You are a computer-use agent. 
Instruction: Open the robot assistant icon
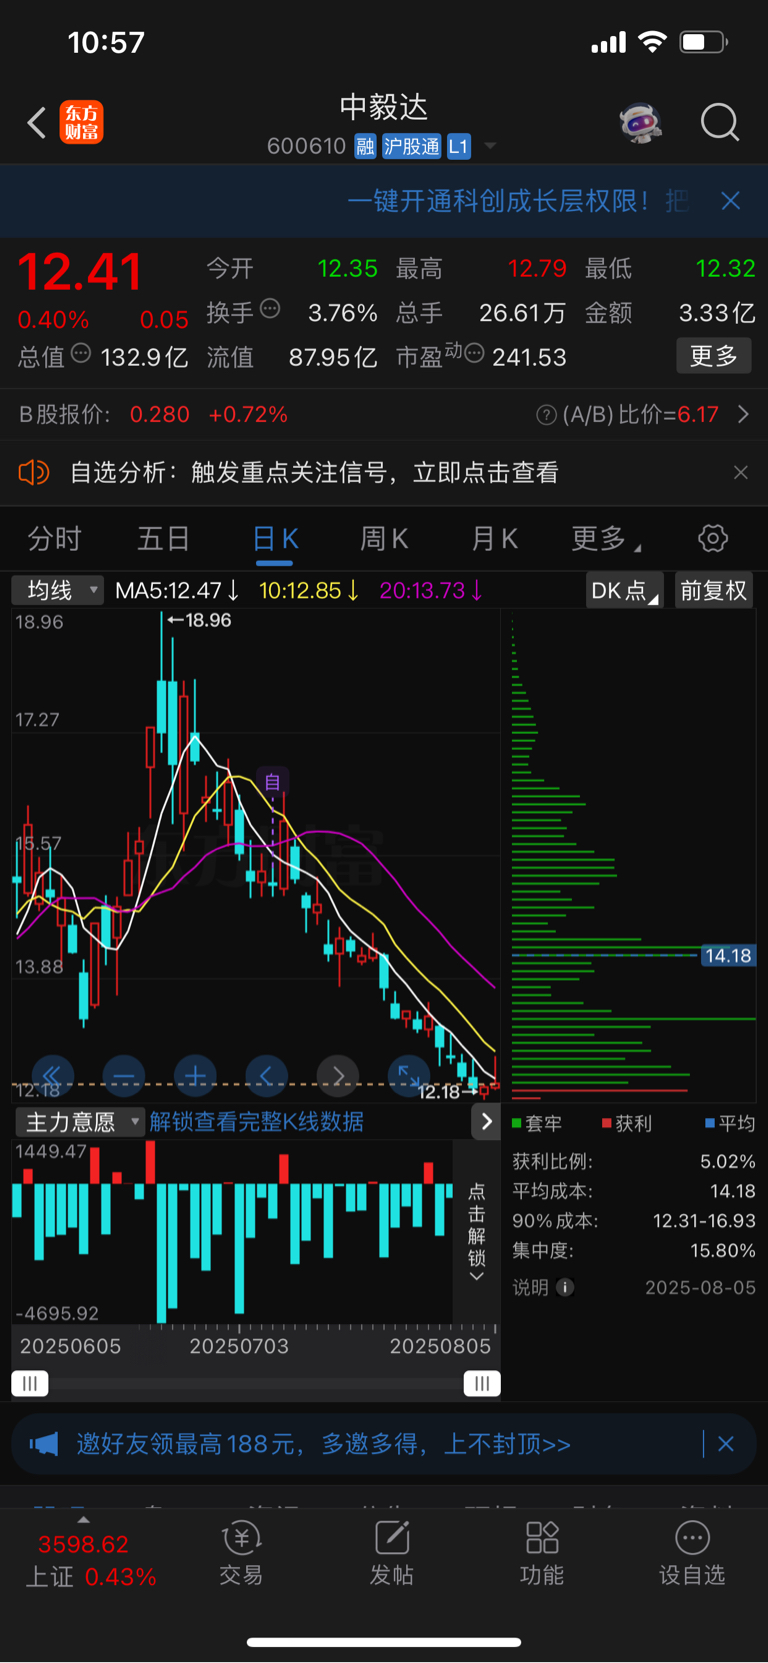pos(641,122)
